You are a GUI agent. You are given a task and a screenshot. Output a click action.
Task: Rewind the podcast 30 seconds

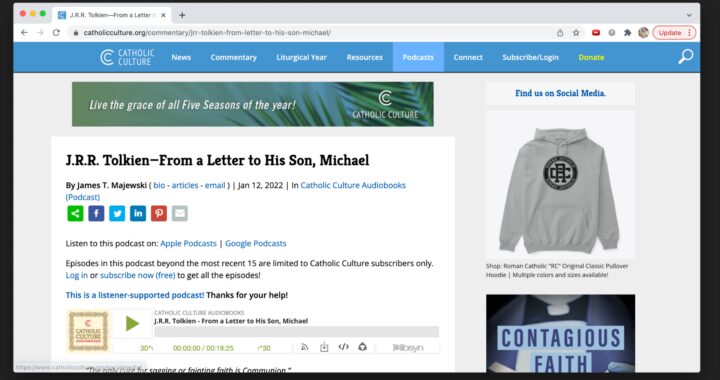tap(146, 348)
